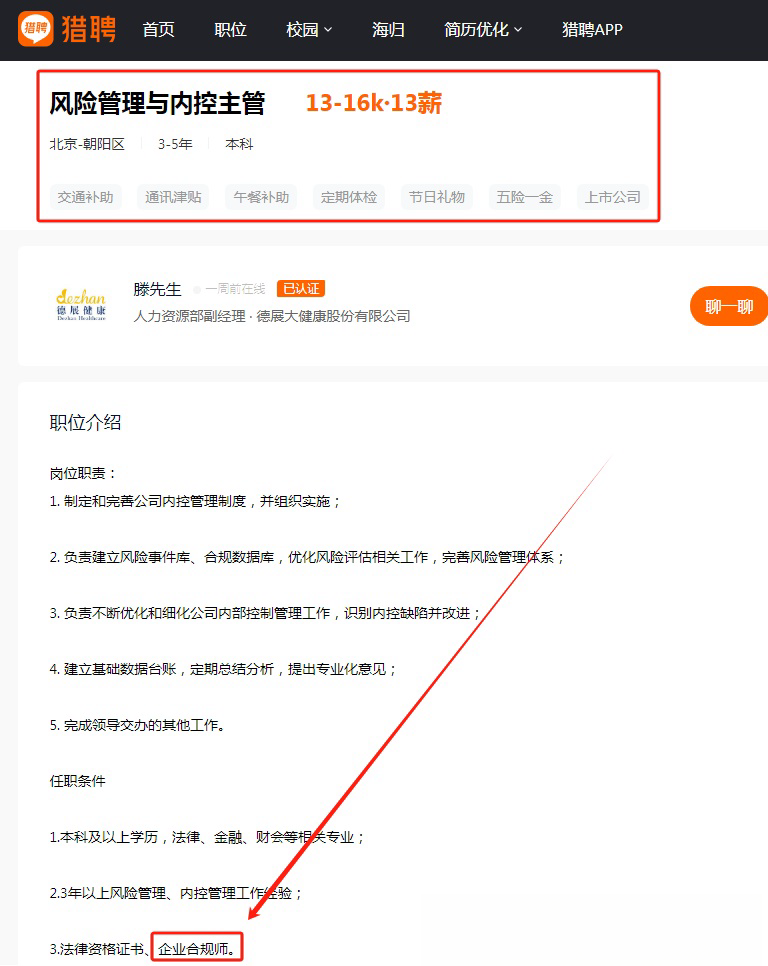
Task: Open the 海归 navigation item
Action: tap(388, 30)
